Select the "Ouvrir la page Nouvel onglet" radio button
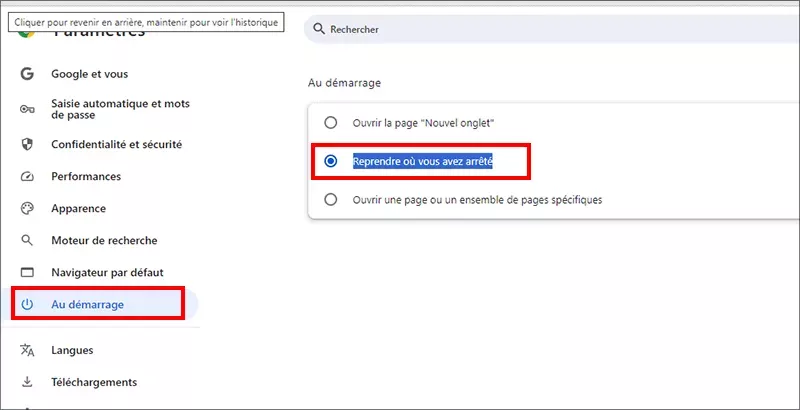This screenshot has height=410, width=800. 331,122
